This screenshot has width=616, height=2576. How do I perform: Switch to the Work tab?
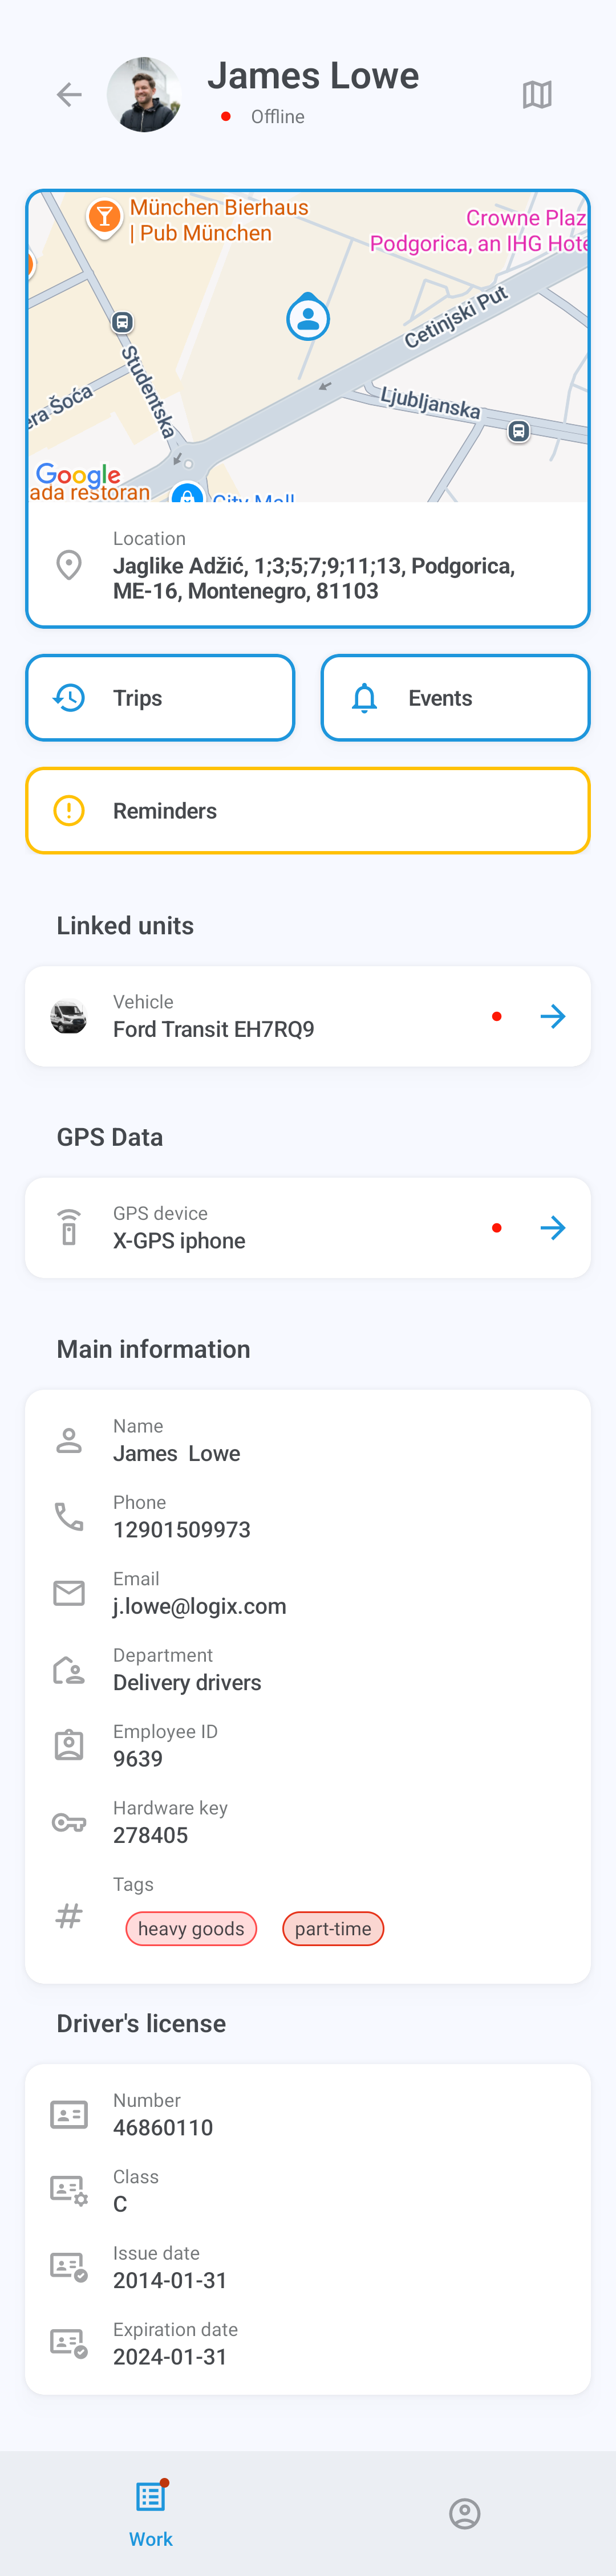click(x=151, y=2513)
